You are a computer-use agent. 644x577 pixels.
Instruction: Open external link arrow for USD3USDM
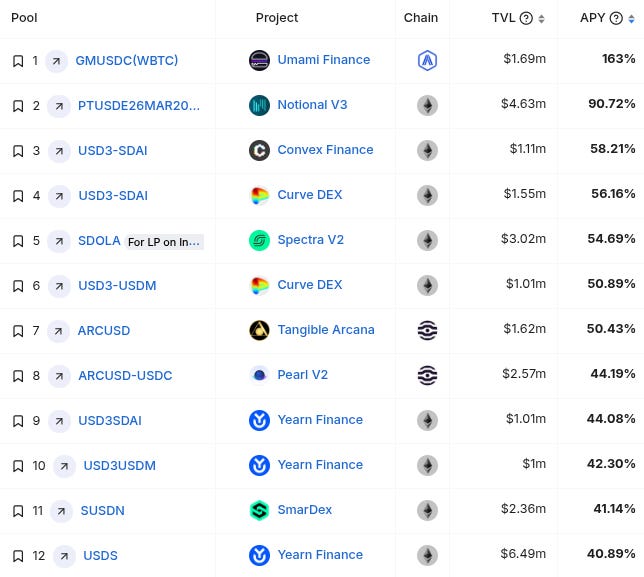[x=64, y=466]
